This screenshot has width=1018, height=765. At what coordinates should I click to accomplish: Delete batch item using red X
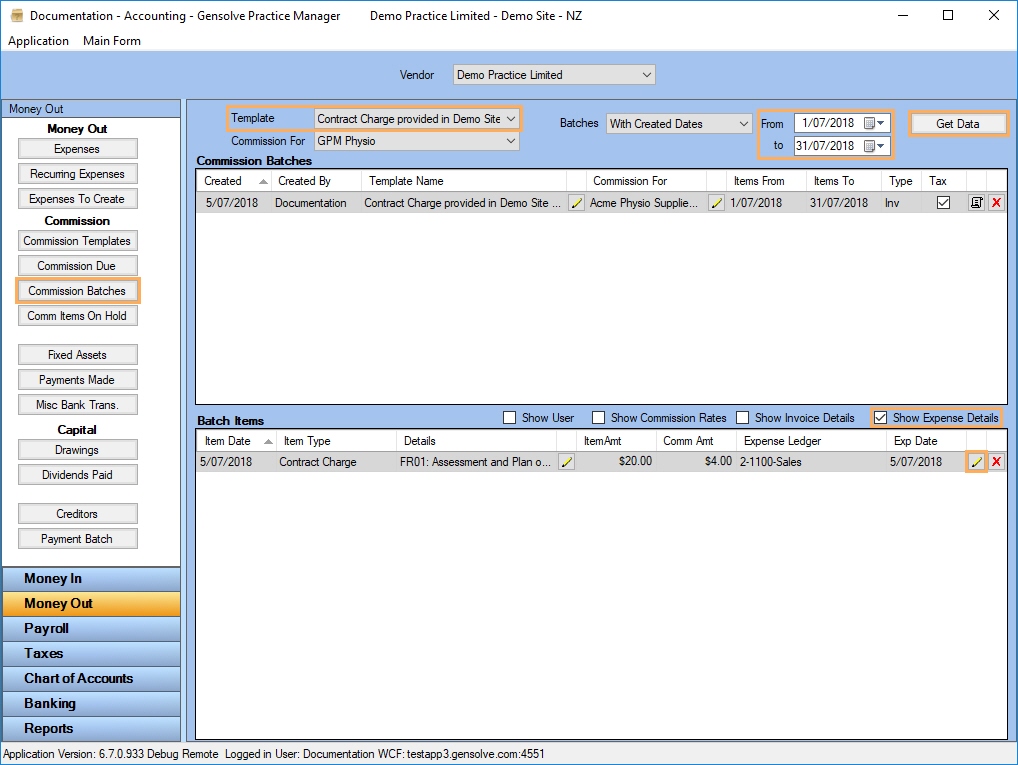[x=996, y=462]
